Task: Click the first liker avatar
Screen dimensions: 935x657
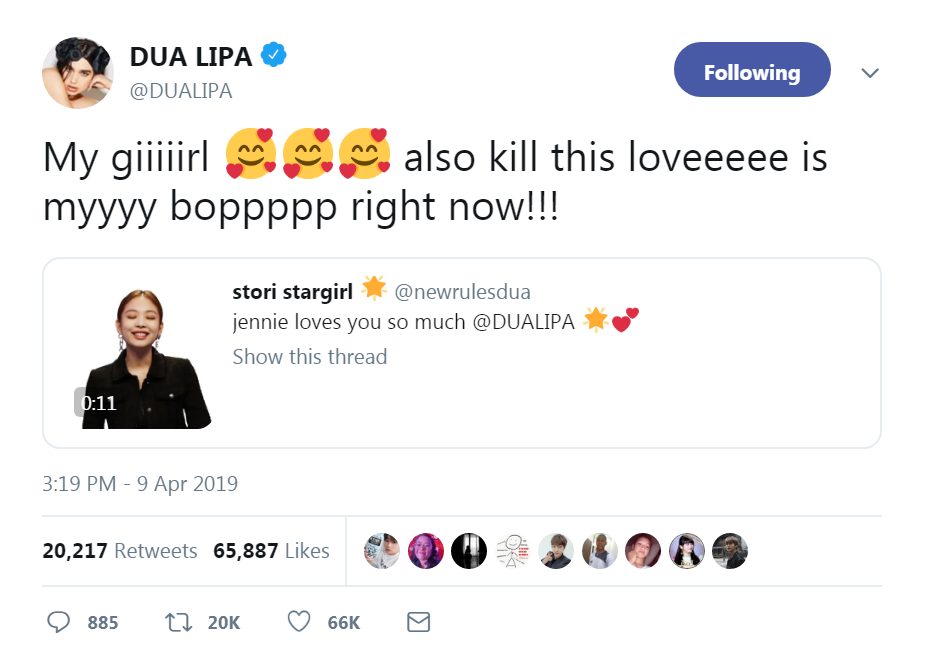Action: tap(382, 550)
